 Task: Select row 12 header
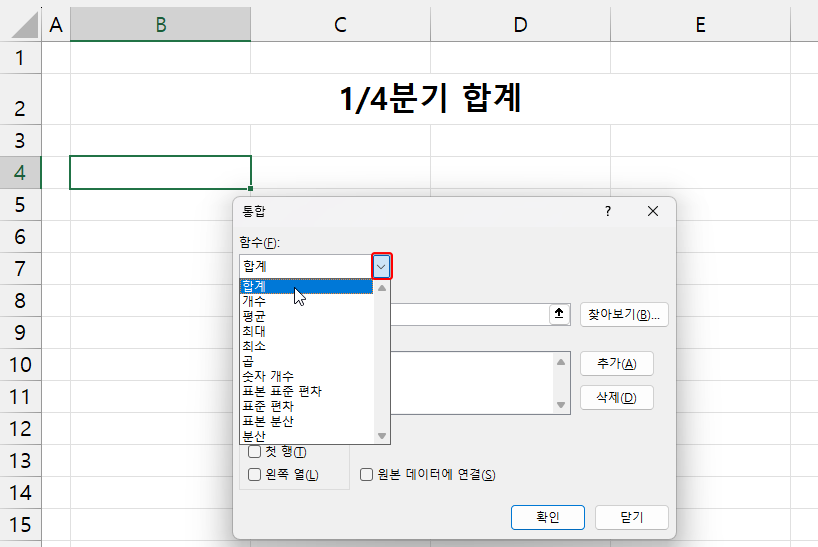point(20,429)
